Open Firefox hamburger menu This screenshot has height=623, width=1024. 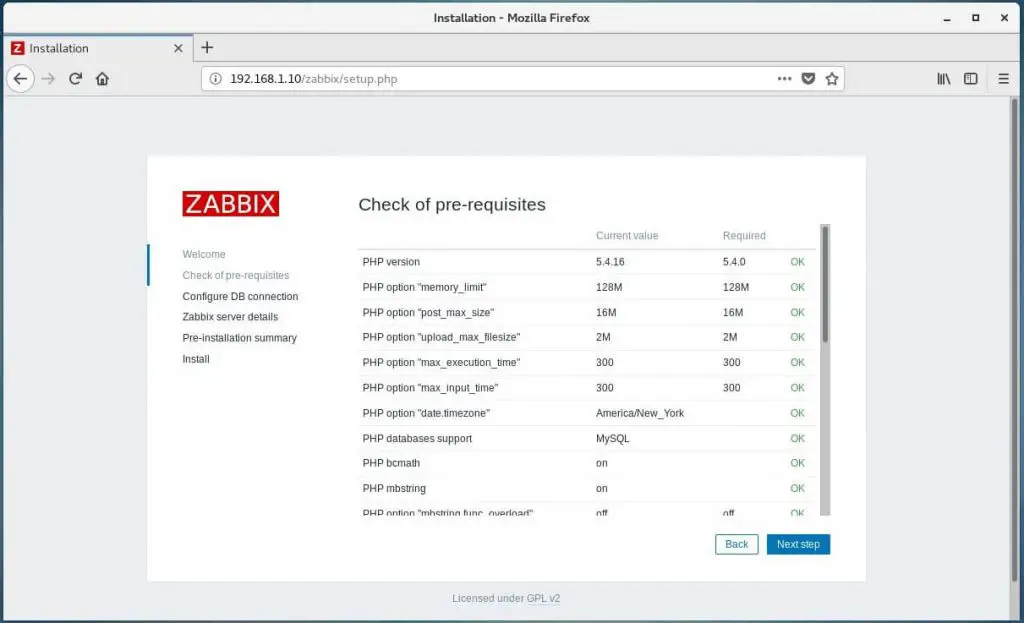[1004, 79]
